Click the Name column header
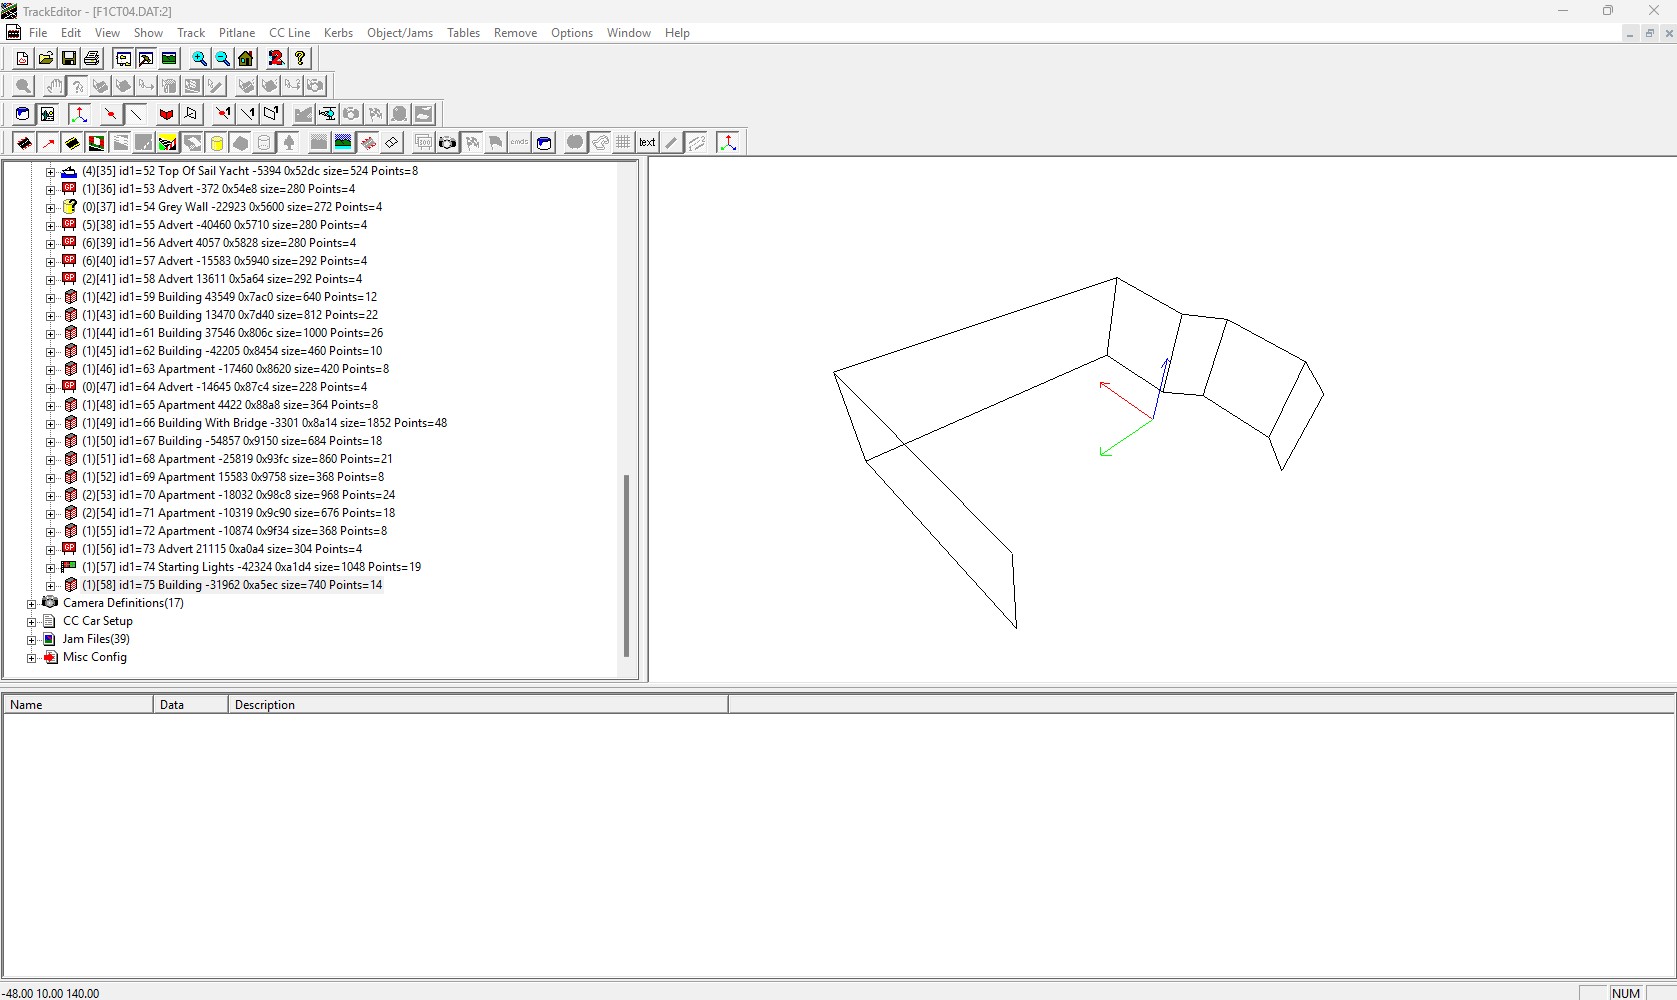1677x1000 pixels. click(26, 705)
